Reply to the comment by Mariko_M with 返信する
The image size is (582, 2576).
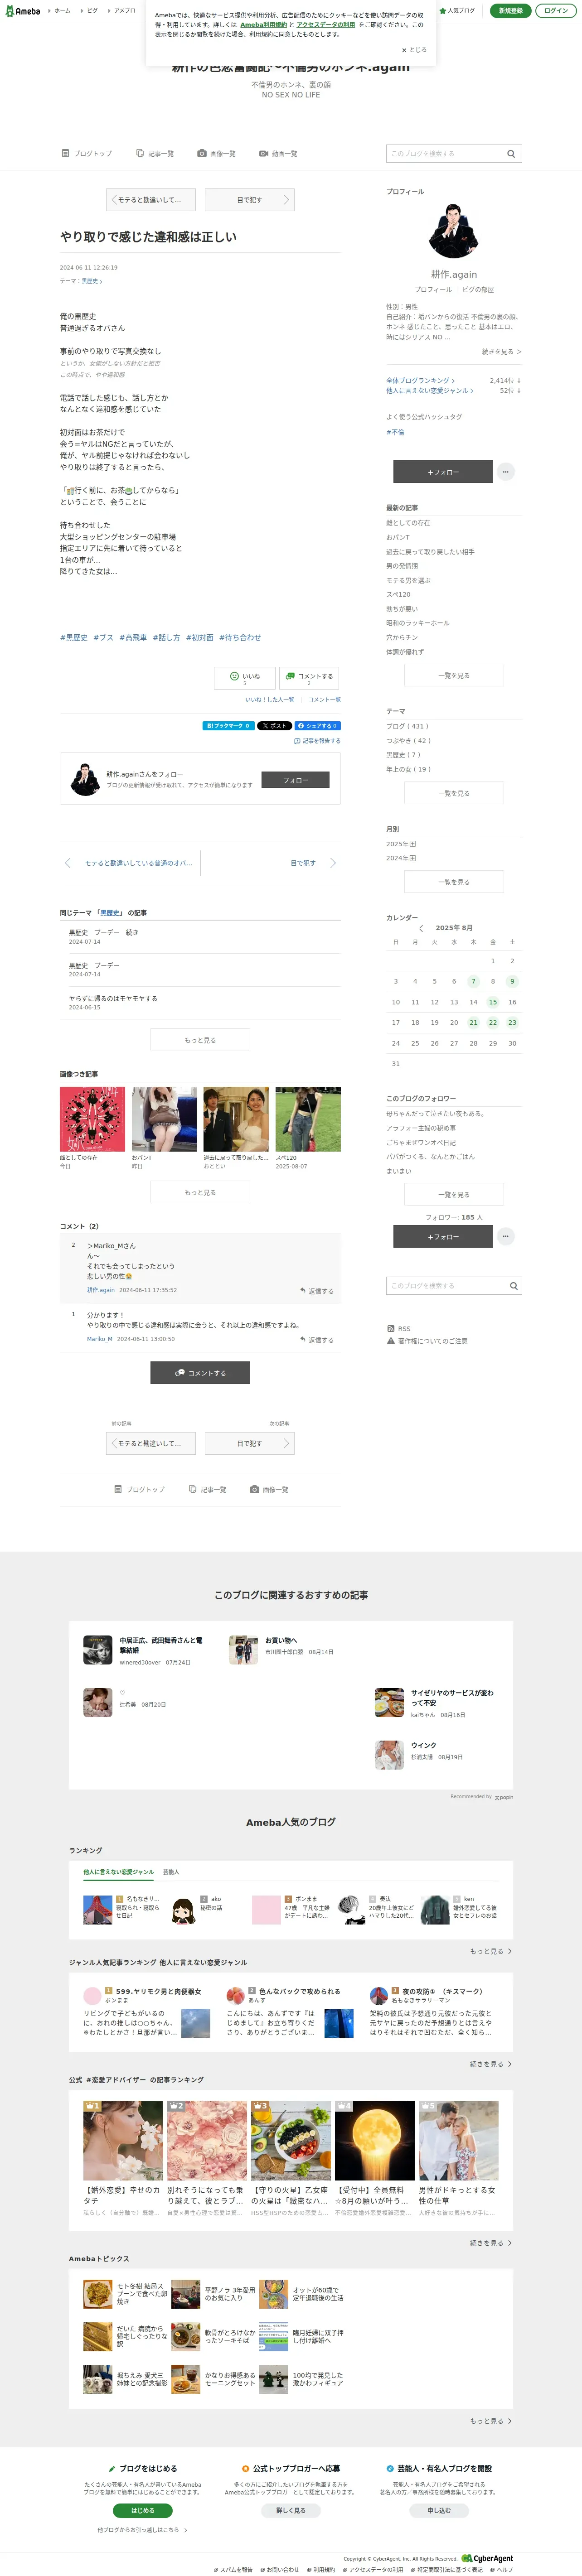[x=317, y=1340]
